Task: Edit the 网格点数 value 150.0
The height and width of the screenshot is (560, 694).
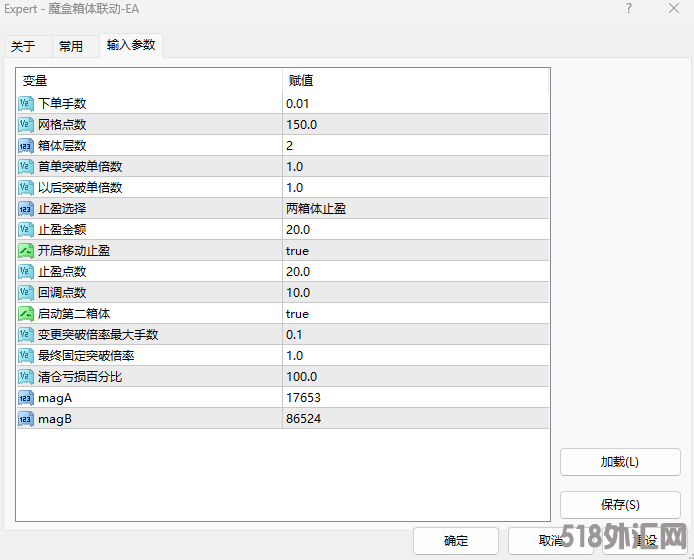Action: click(416, 124)
